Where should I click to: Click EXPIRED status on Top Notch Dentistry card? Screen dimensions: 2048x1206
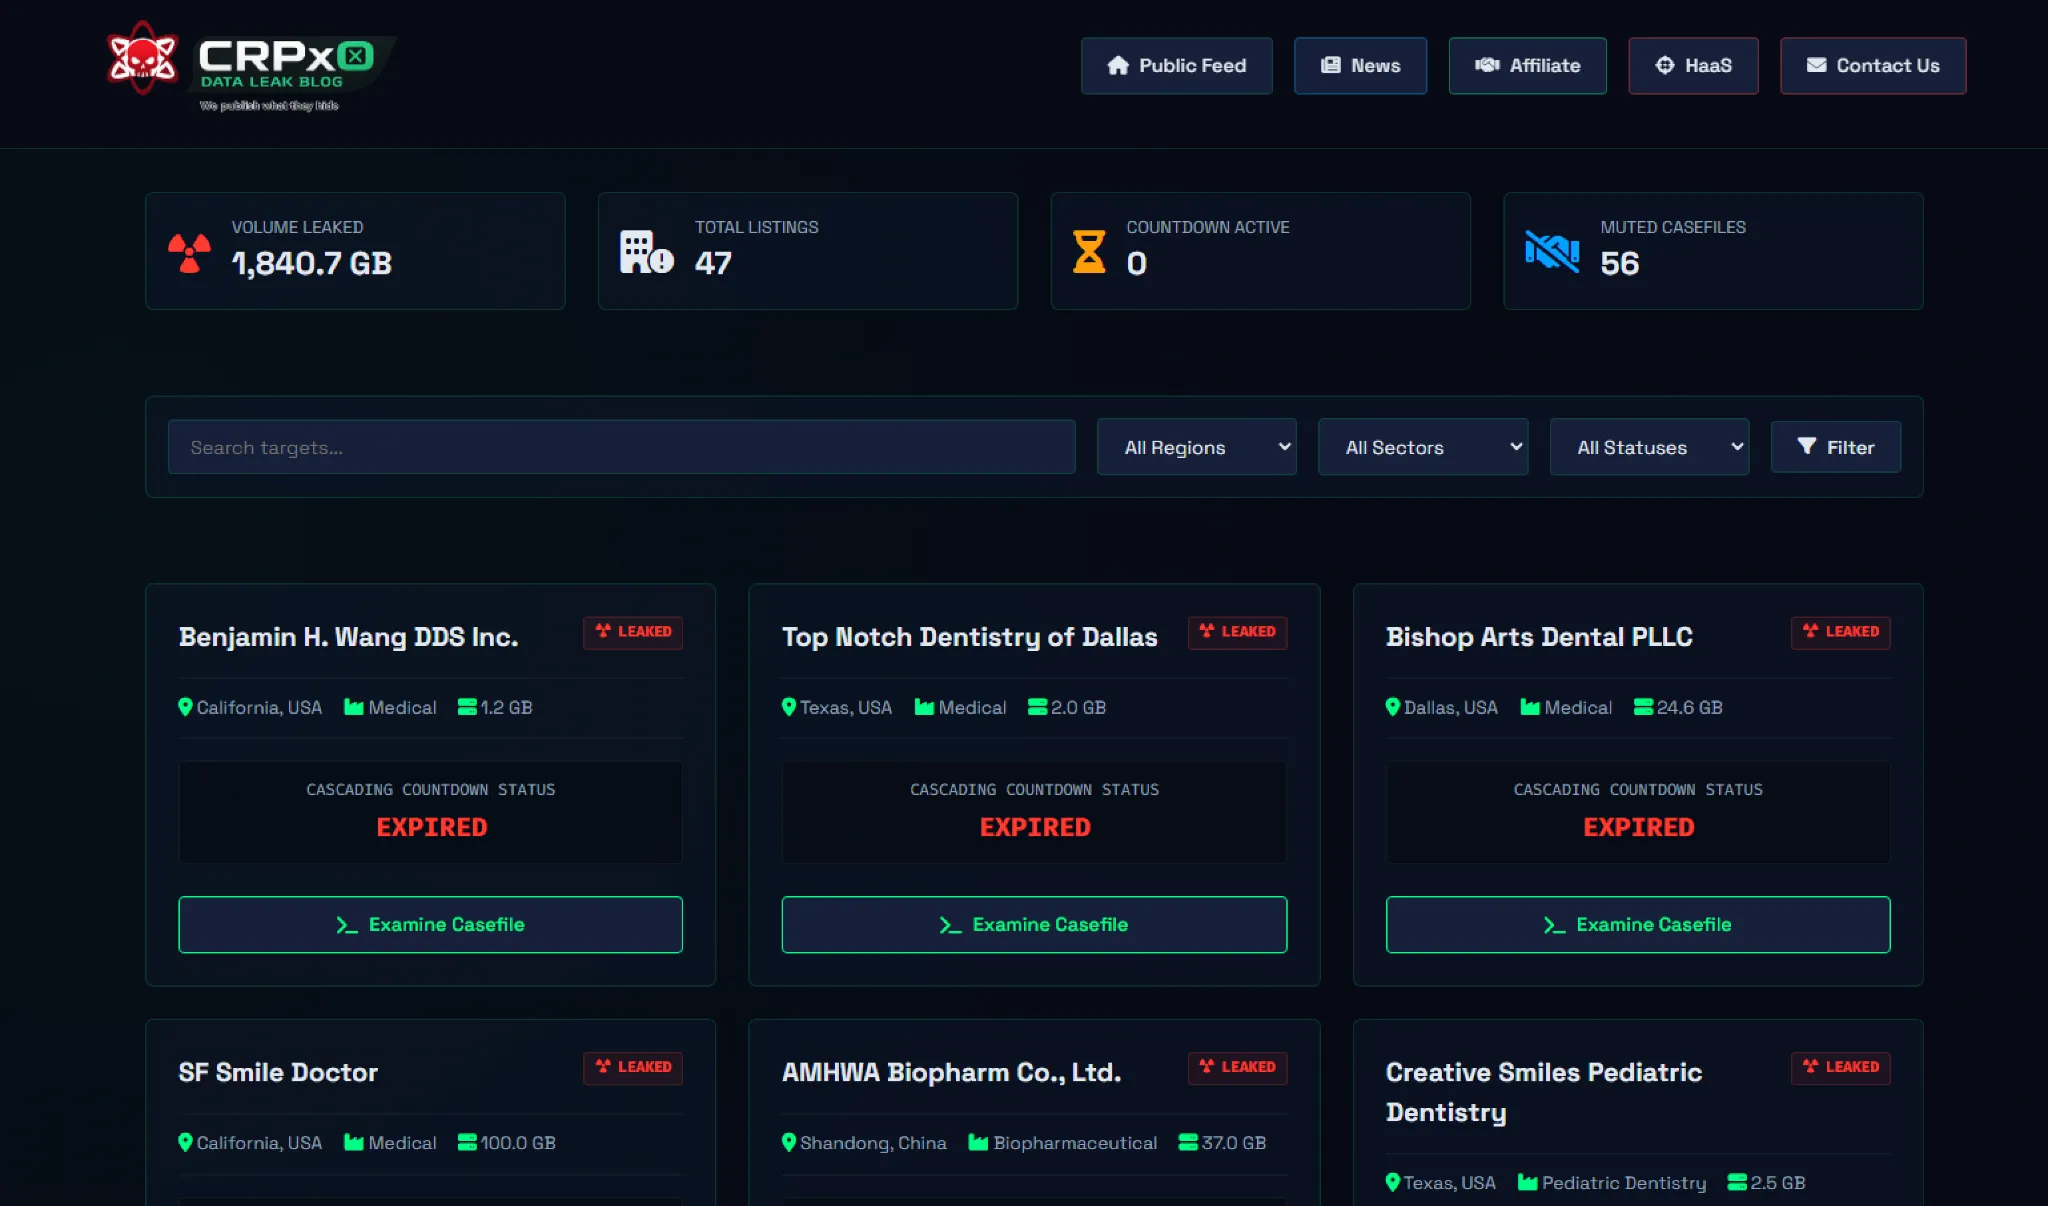pyautogui.click(x=1035, y=827)
